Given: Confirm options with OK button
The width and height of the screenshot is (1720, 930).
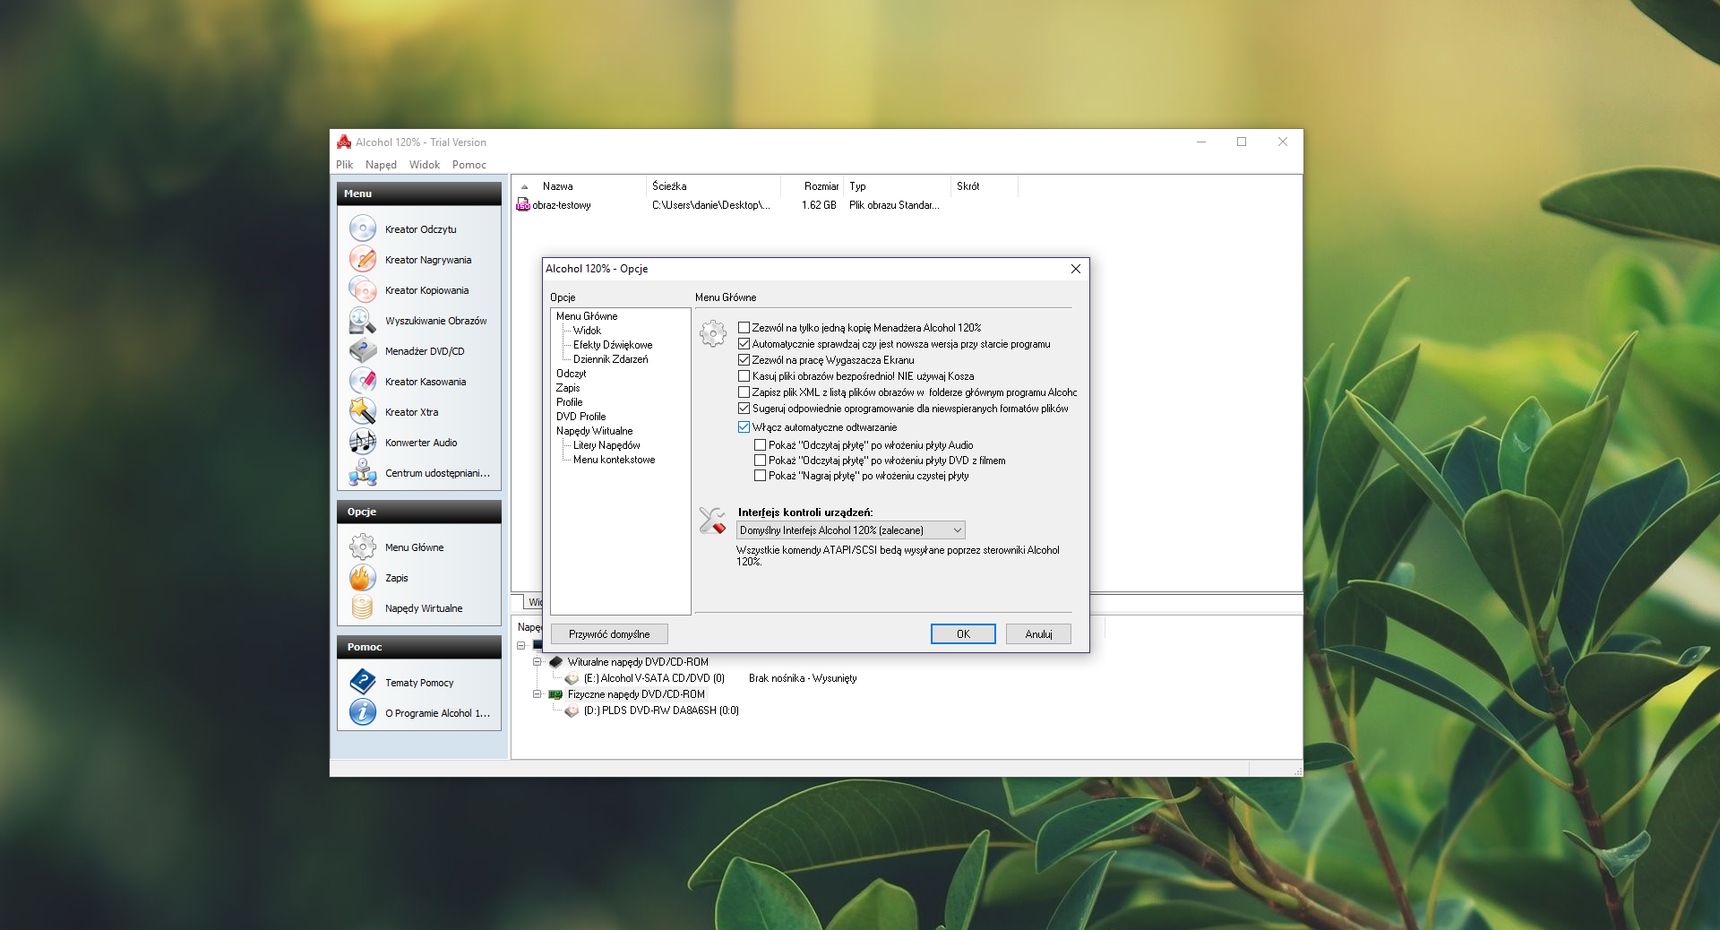Looking at the screenshot, I should click(x=963, y=634).
